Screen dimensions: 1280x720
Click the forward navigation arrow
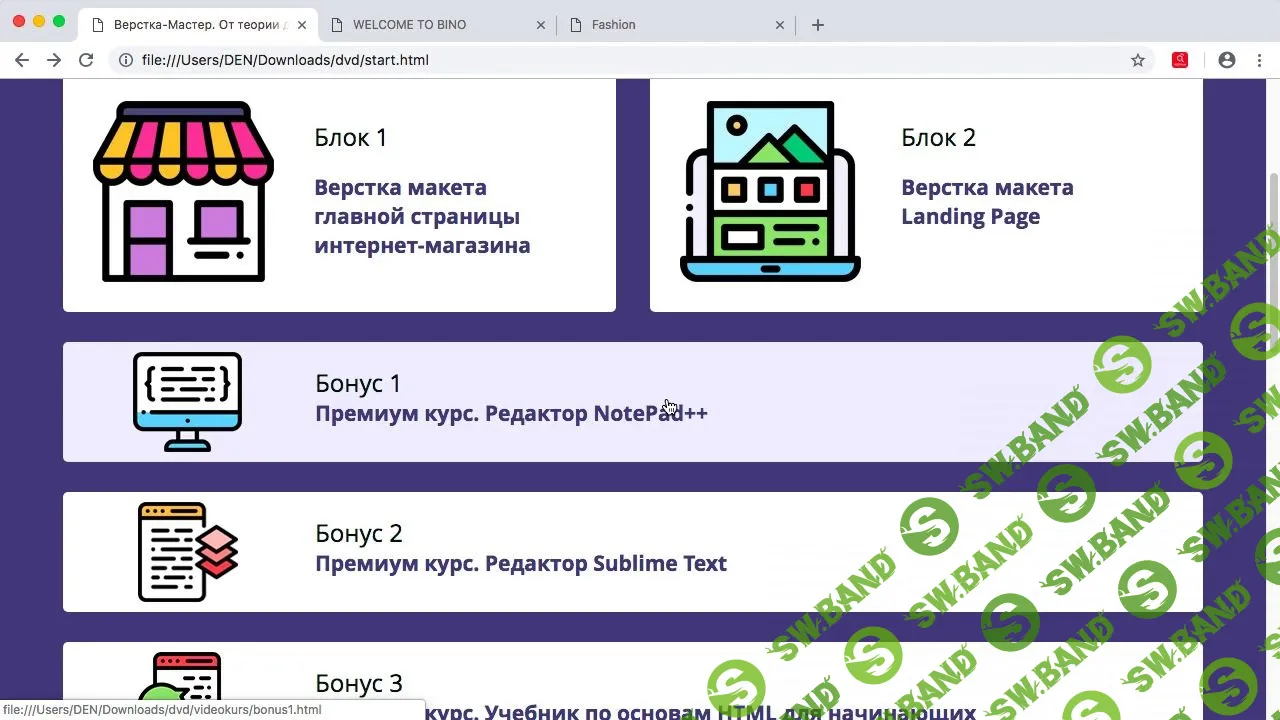[x=54, y=60]
